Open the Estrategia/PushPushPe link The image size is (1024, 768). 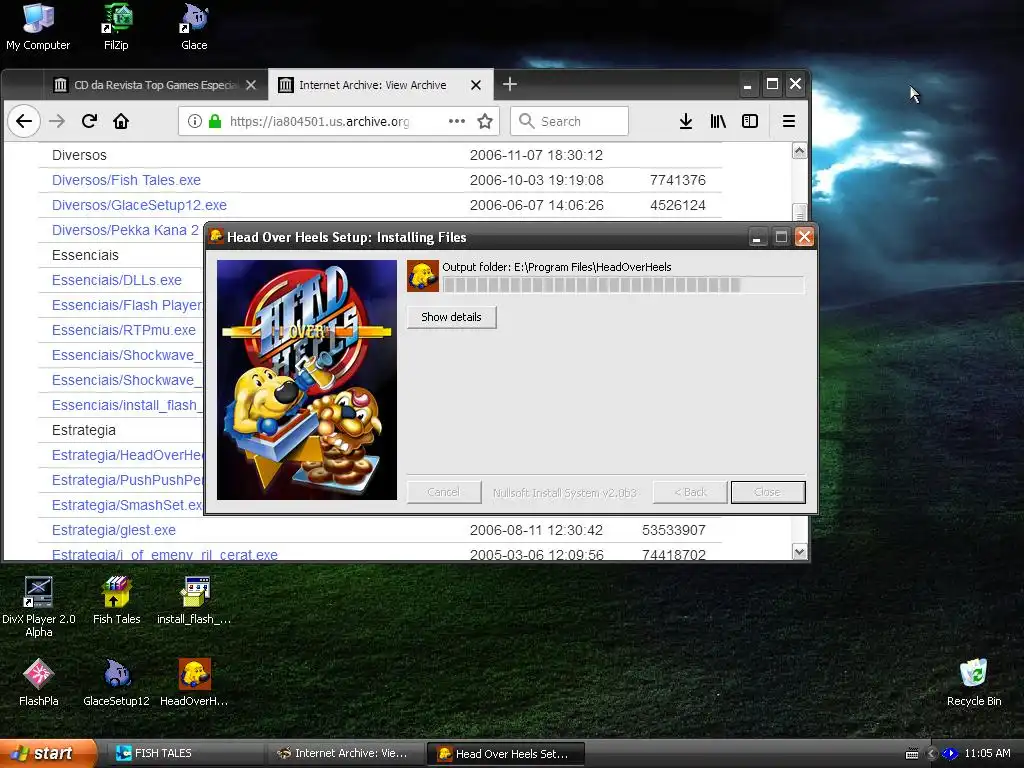click(127, 480)
